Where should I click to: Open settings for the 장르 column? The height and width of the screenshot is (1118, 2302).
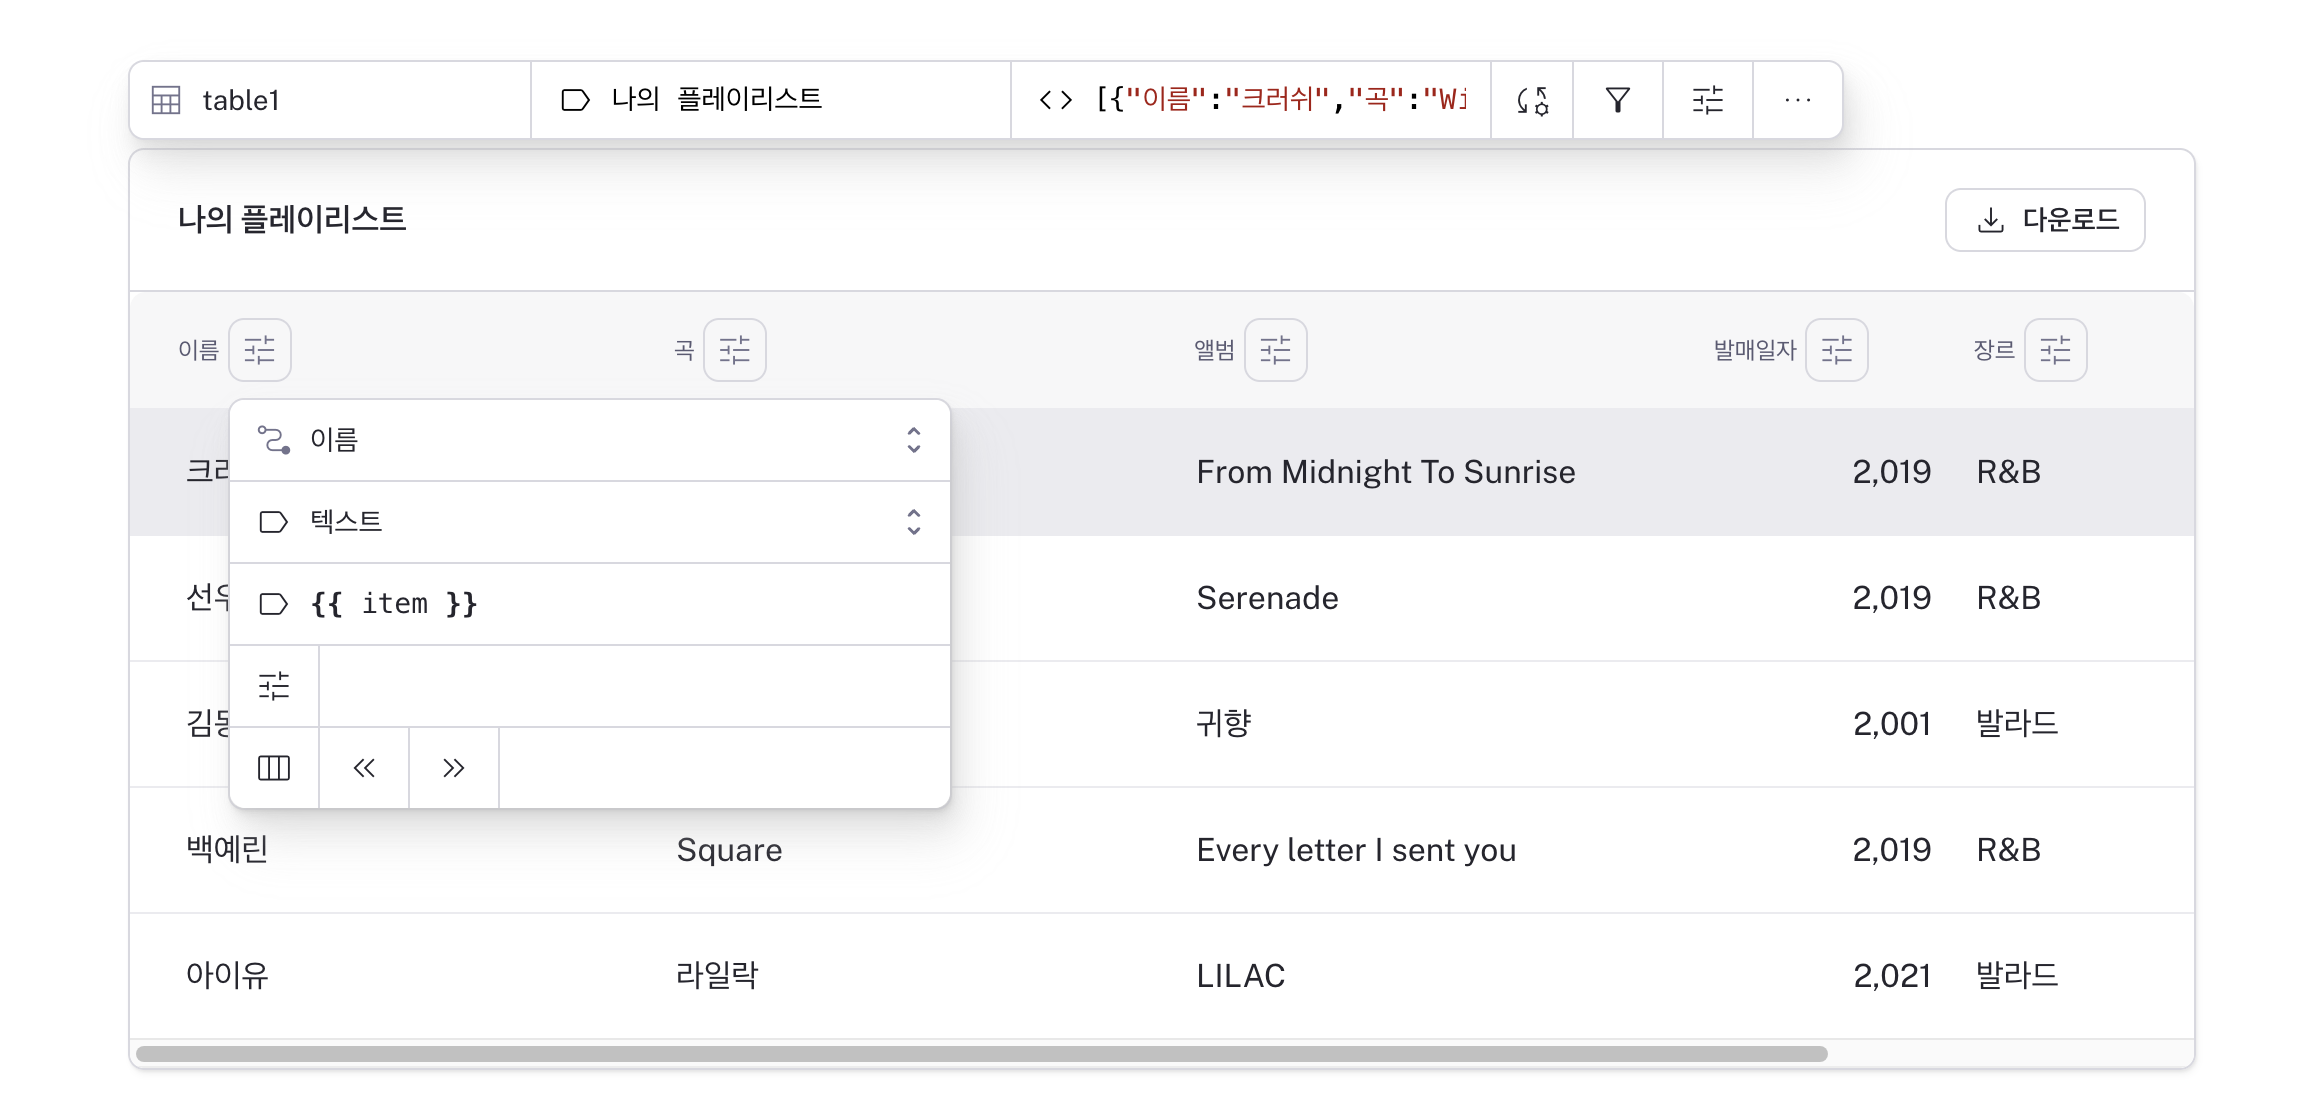2056,350
